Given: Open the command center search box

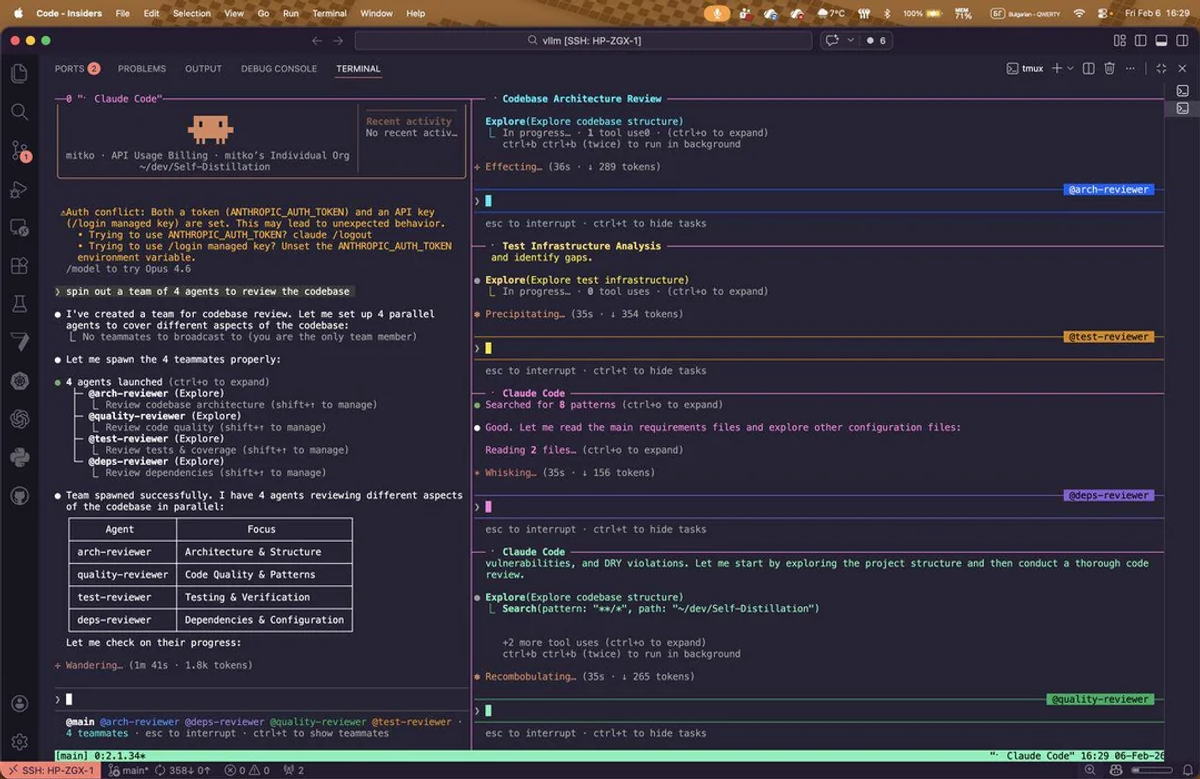Looking at the screenshot, I should tap(583, 41).
